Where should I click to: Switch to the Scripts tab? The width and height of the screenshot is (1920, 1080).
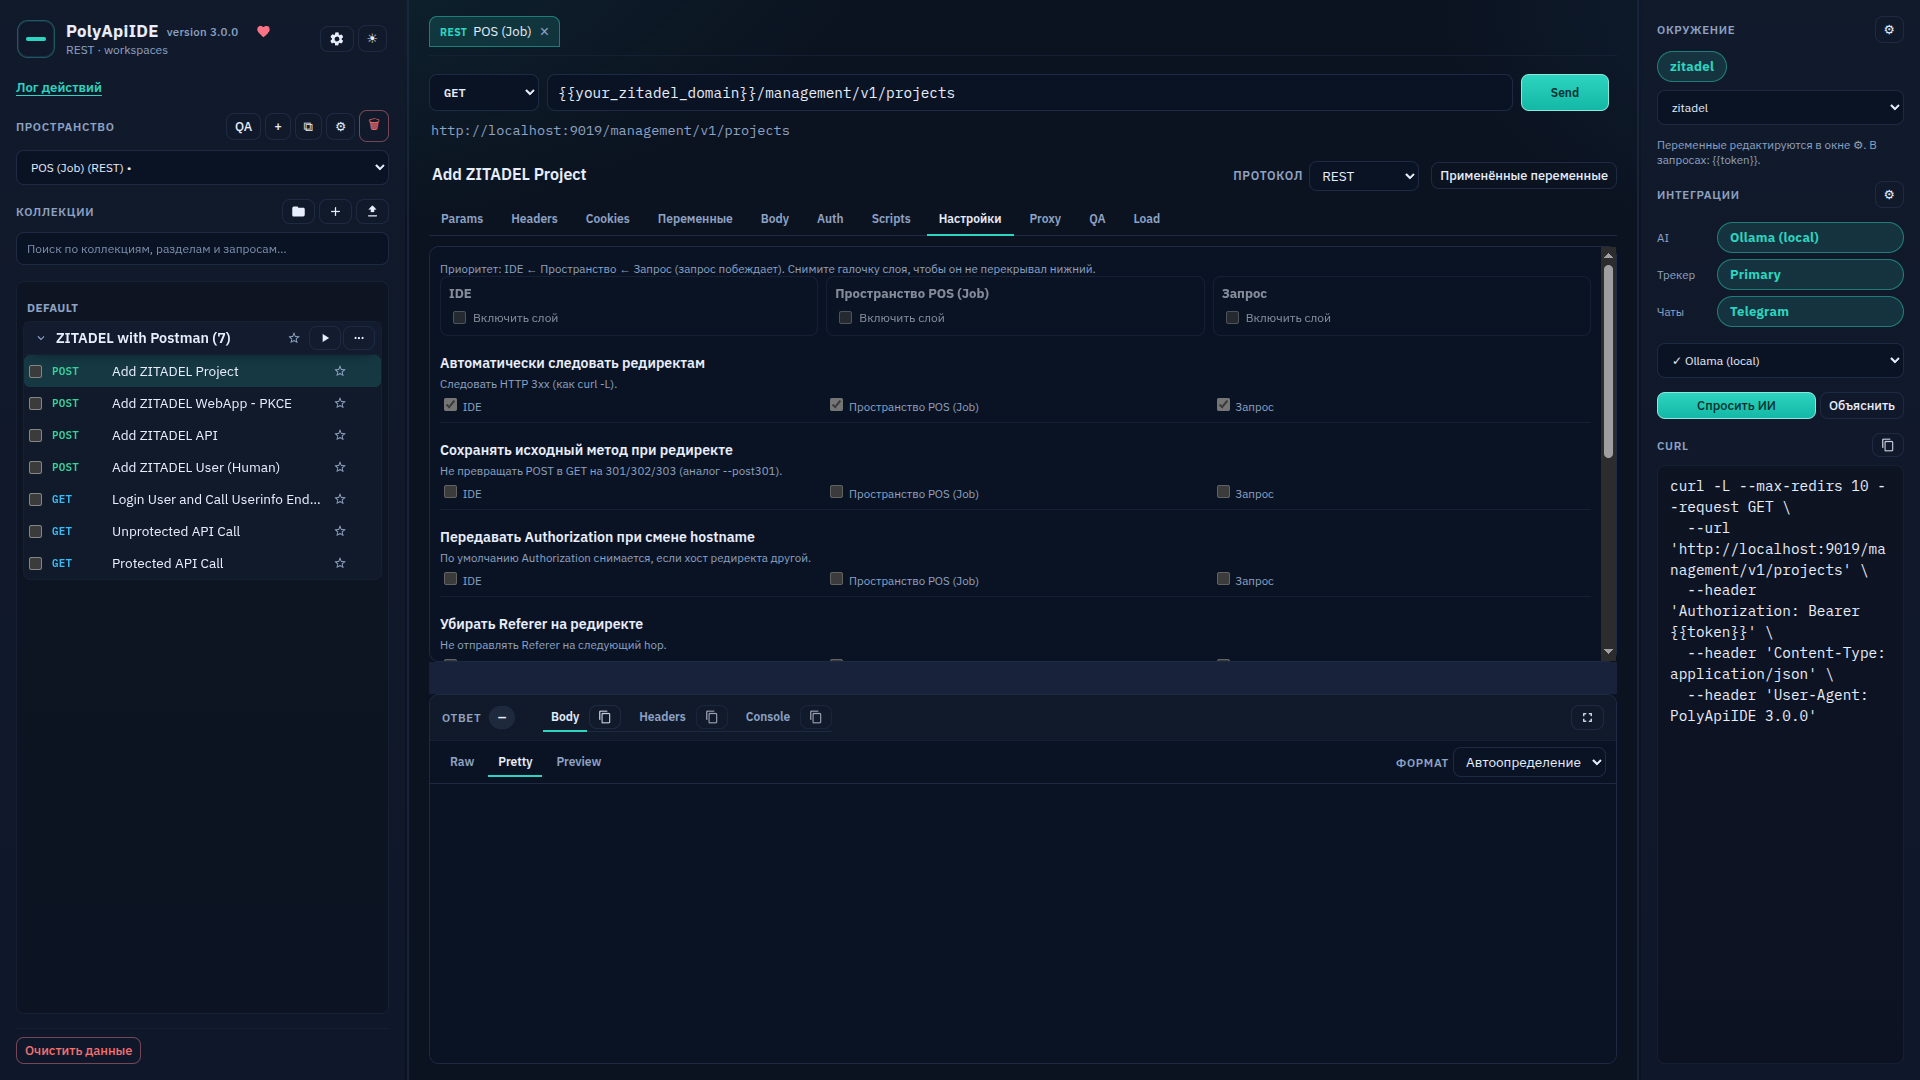[891, 219]
